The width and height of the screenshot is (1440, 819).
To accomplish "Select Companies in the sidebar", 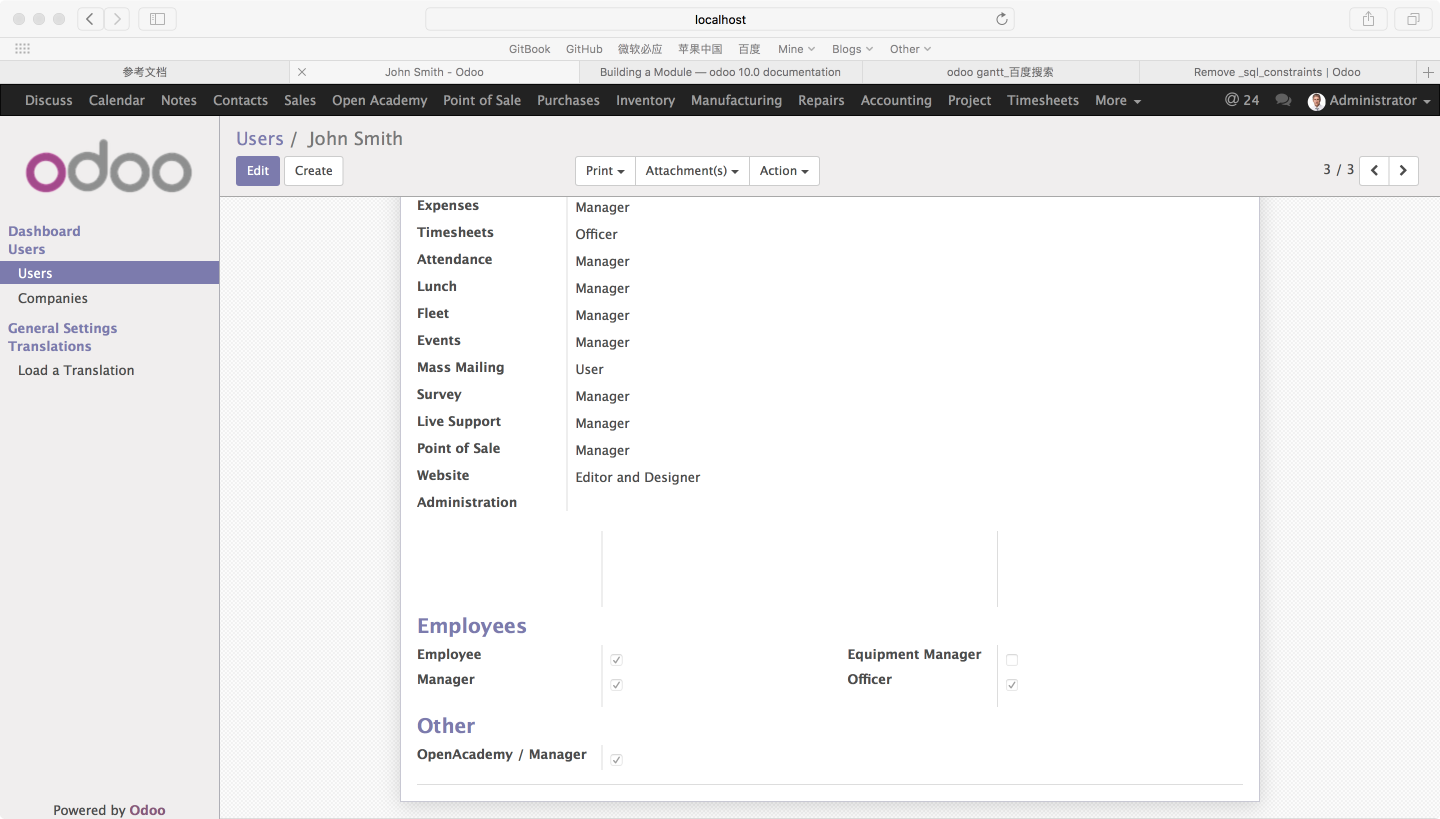I will pos(53,298).
